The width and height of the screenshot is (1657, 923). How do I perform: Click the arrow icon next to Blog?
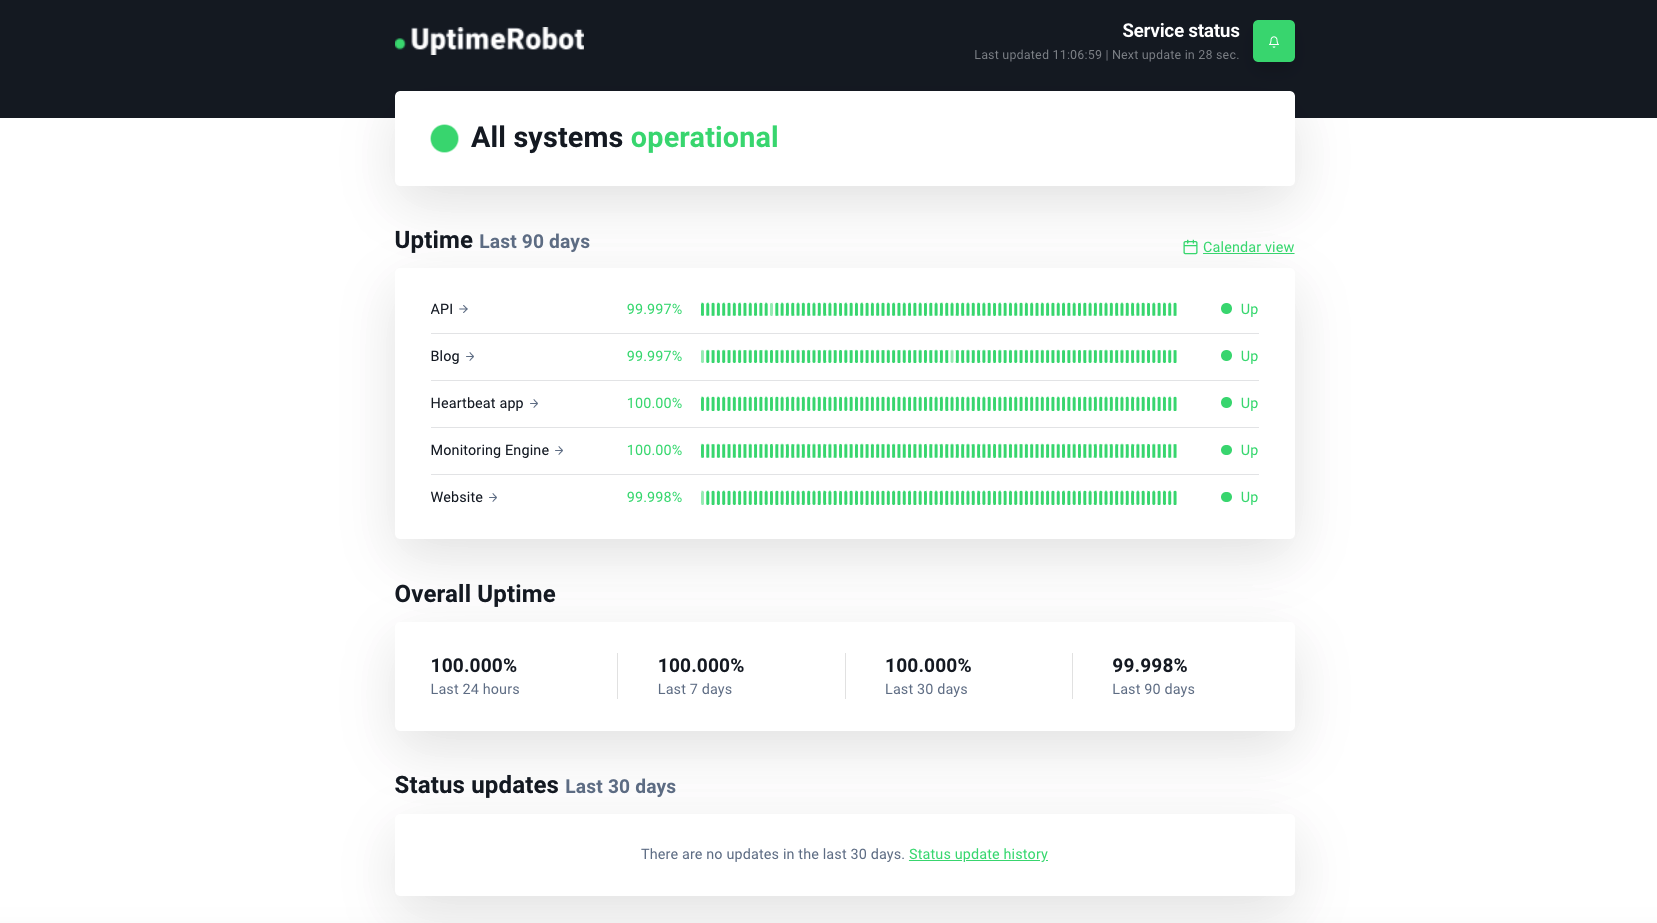point(470,356)
